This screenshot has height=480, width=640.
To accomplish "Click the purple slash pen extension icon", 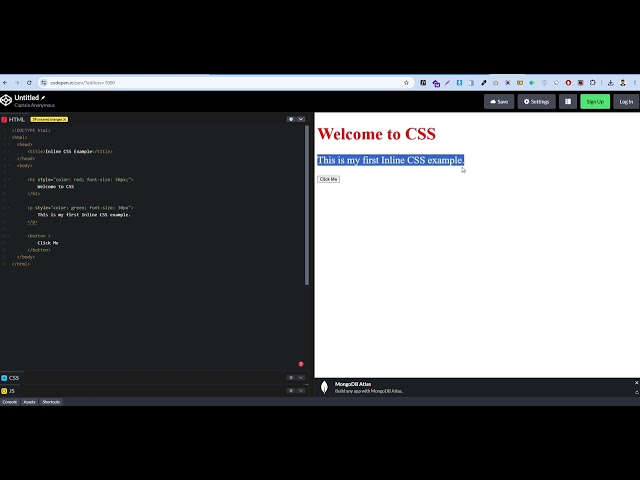I will point(447,83).
